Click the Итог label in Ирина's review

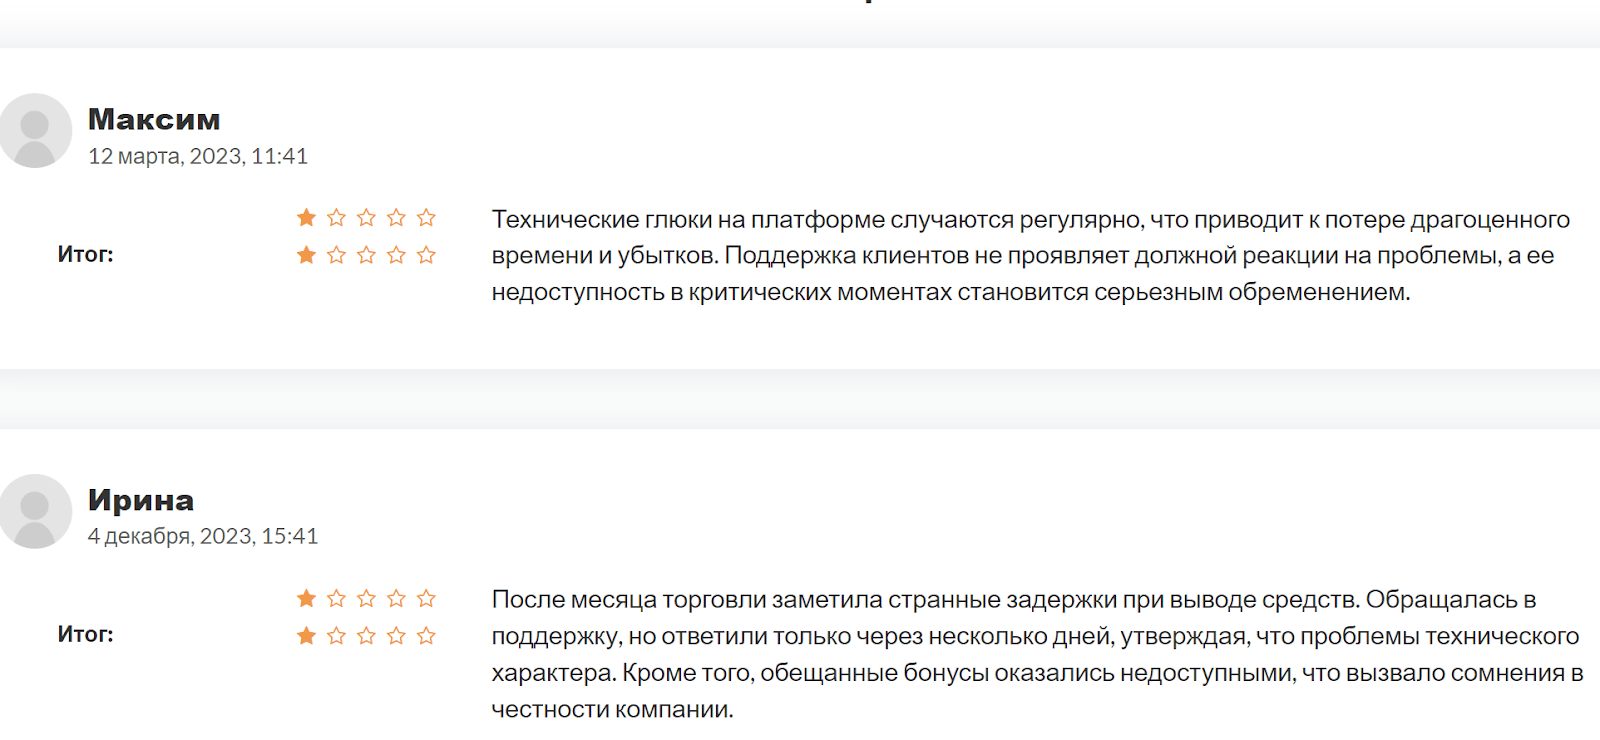point(86,635)
